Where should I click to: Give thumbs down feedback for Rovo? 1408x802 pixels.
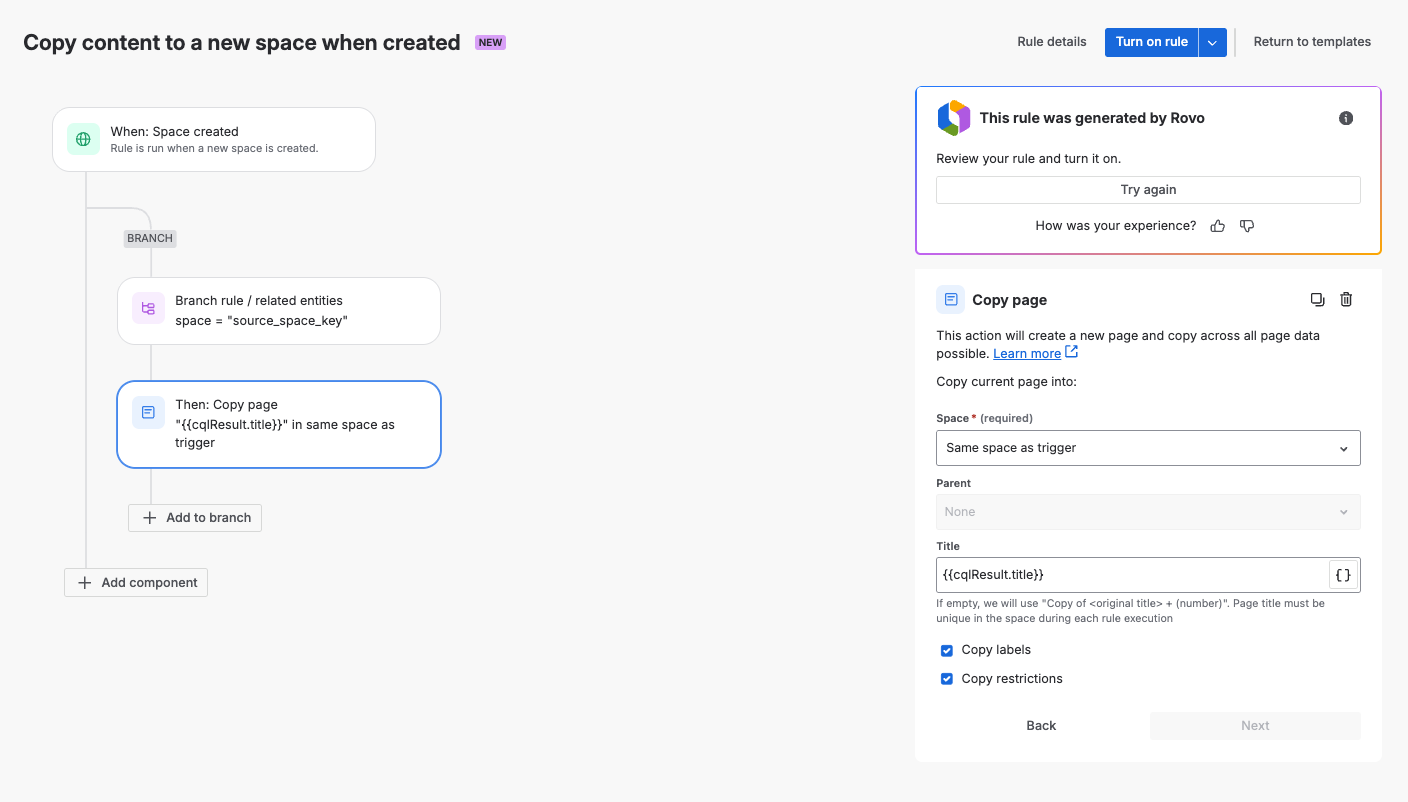(x=1247, y=226)
